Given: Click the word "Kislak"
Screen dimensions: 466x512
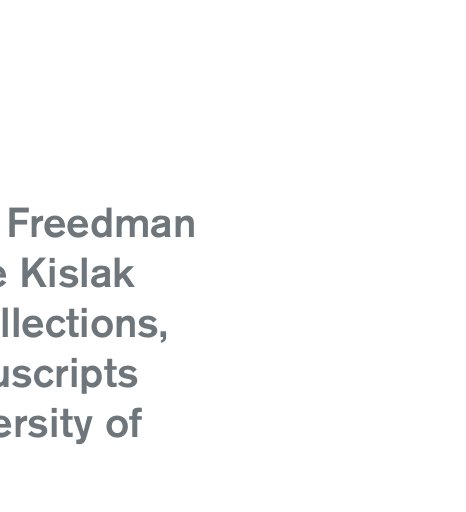Looking at the screenshot, I should (x=78, y=273).
